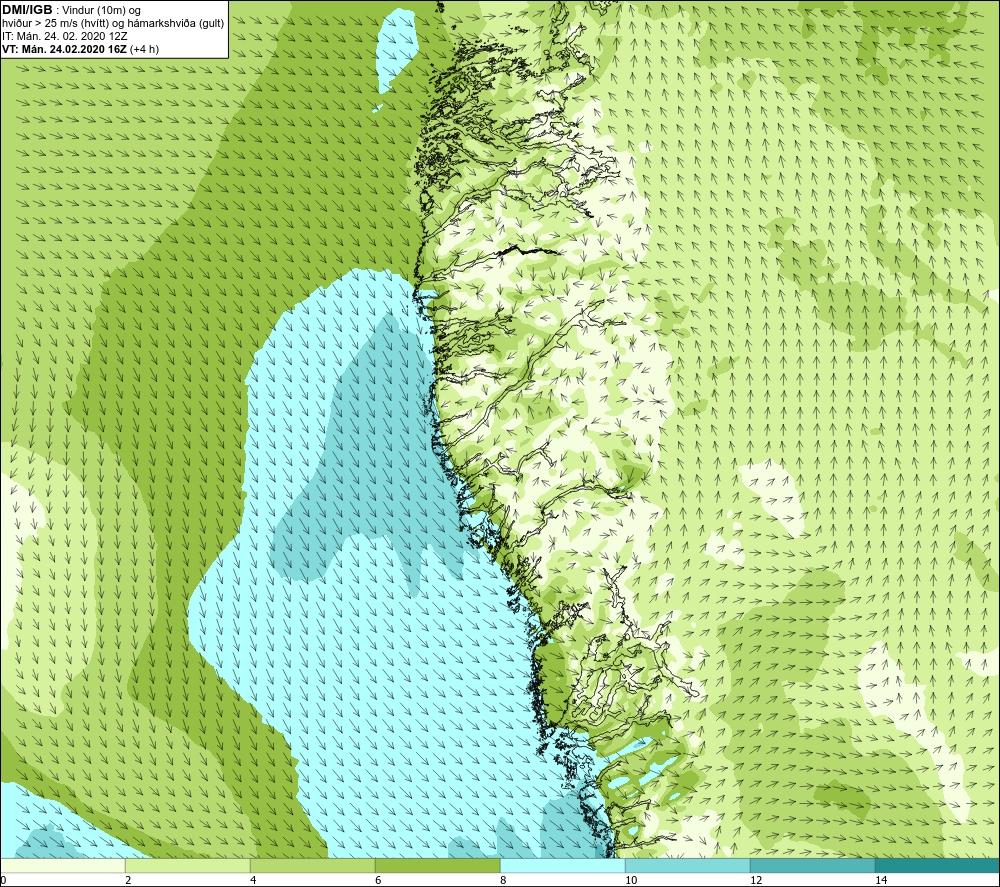Screen dimensions: 1000x887
Task: Click the legend label '0'
Action: tap(3, 880)
